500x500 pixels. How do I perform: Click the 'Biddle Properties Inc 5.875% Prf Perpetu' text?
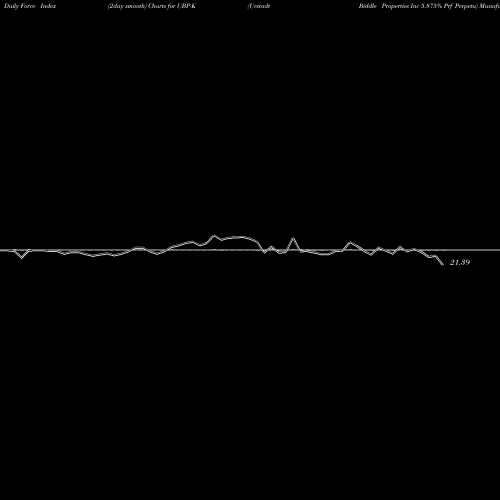419,6
